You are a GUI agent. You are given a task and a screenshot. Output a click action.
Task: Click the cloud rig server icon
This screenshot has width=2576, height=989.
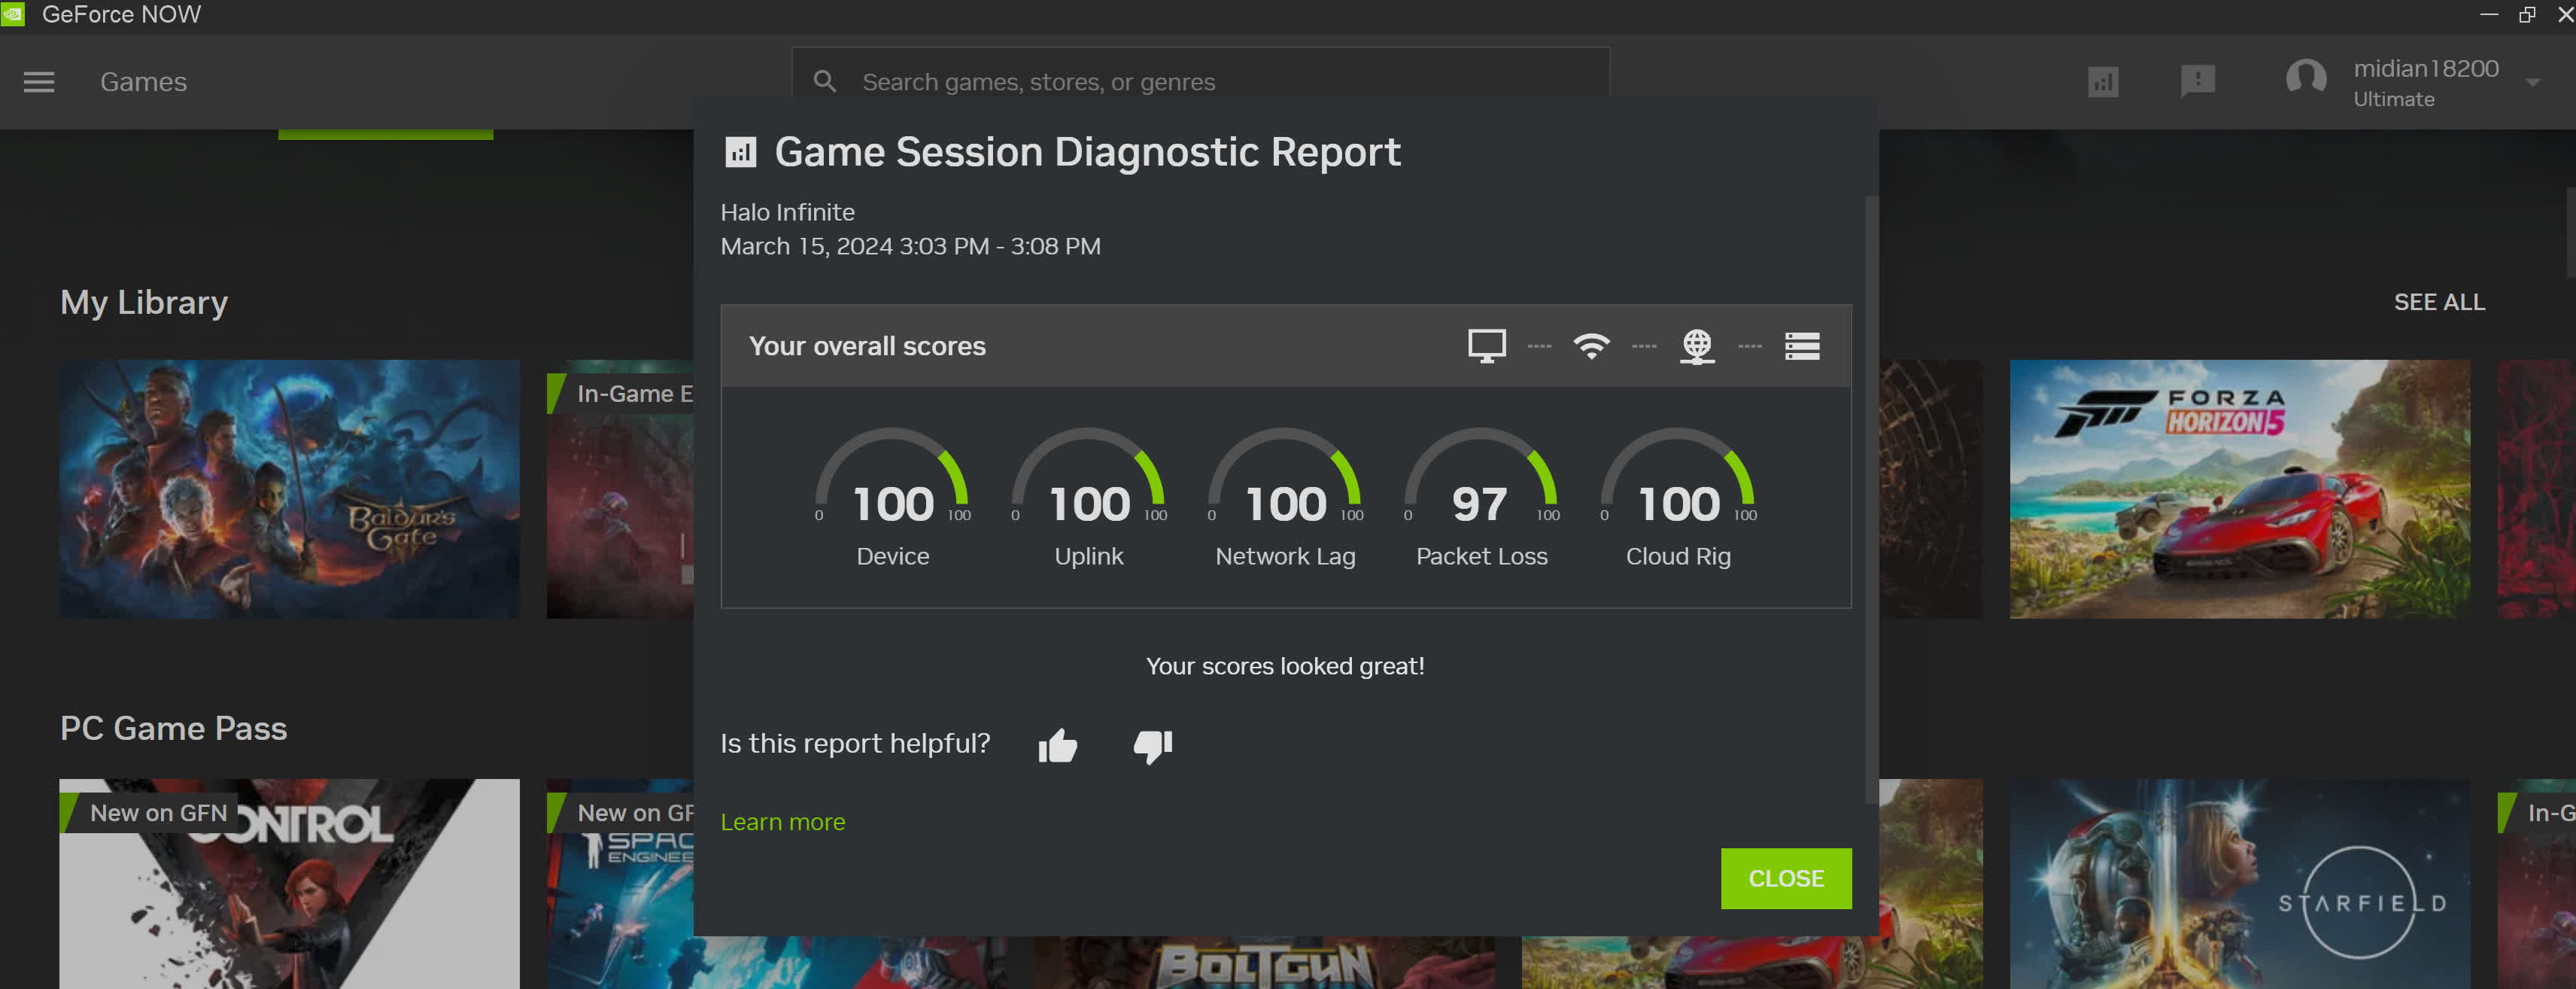point(1802,346)
